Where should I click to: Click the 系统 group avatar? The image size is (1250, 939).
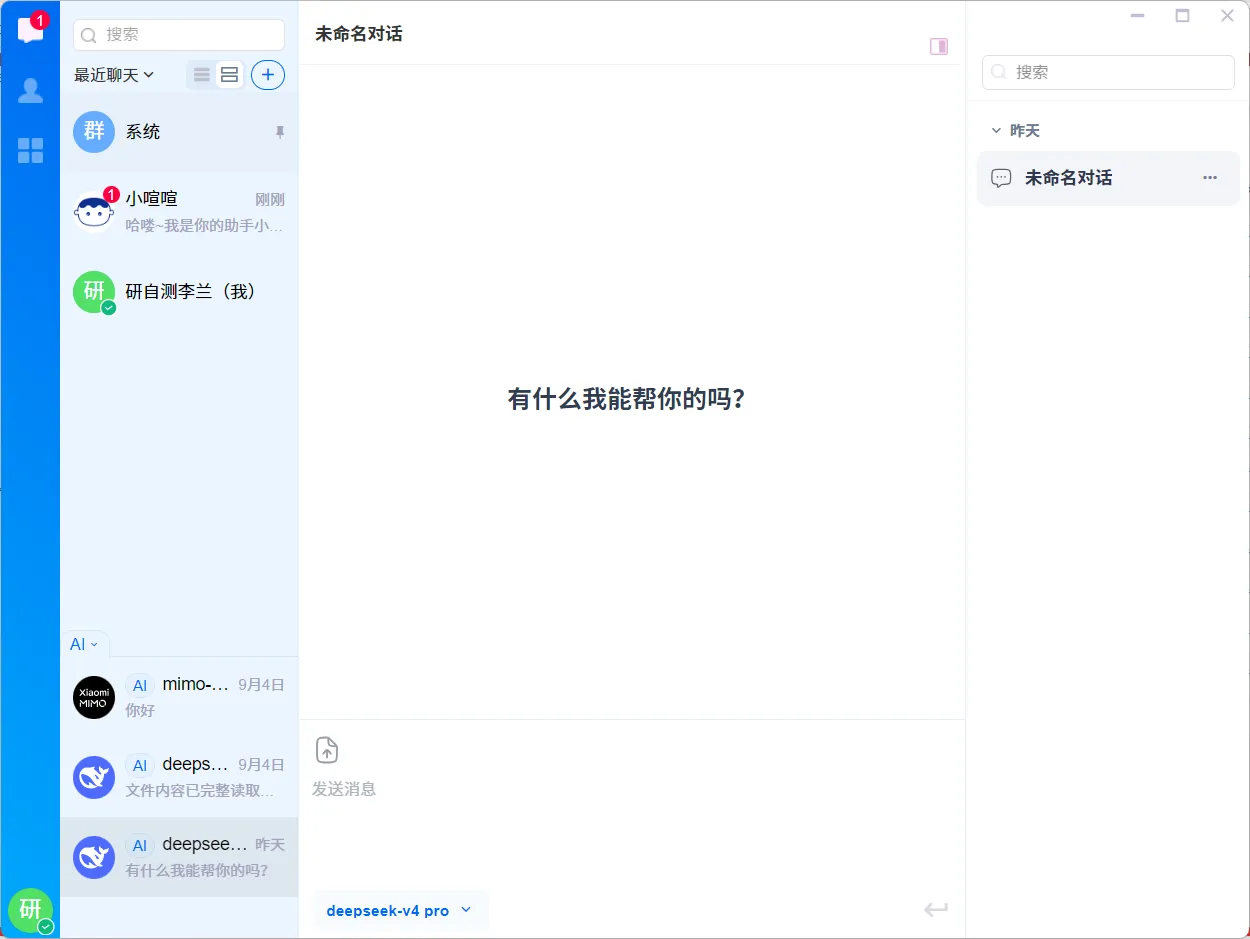coord(94,132)
